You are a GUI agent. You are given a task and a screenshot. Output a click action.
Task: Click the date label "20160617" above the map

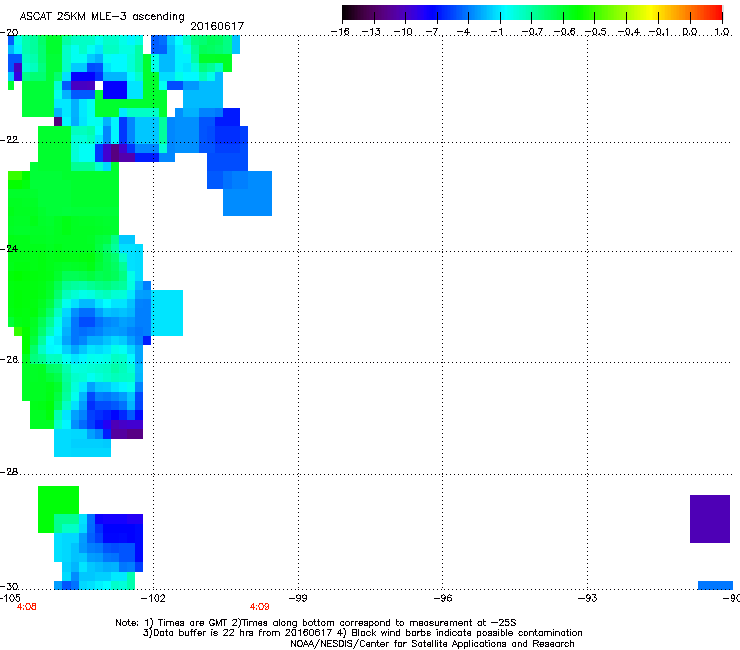click(x=217, y=26)
